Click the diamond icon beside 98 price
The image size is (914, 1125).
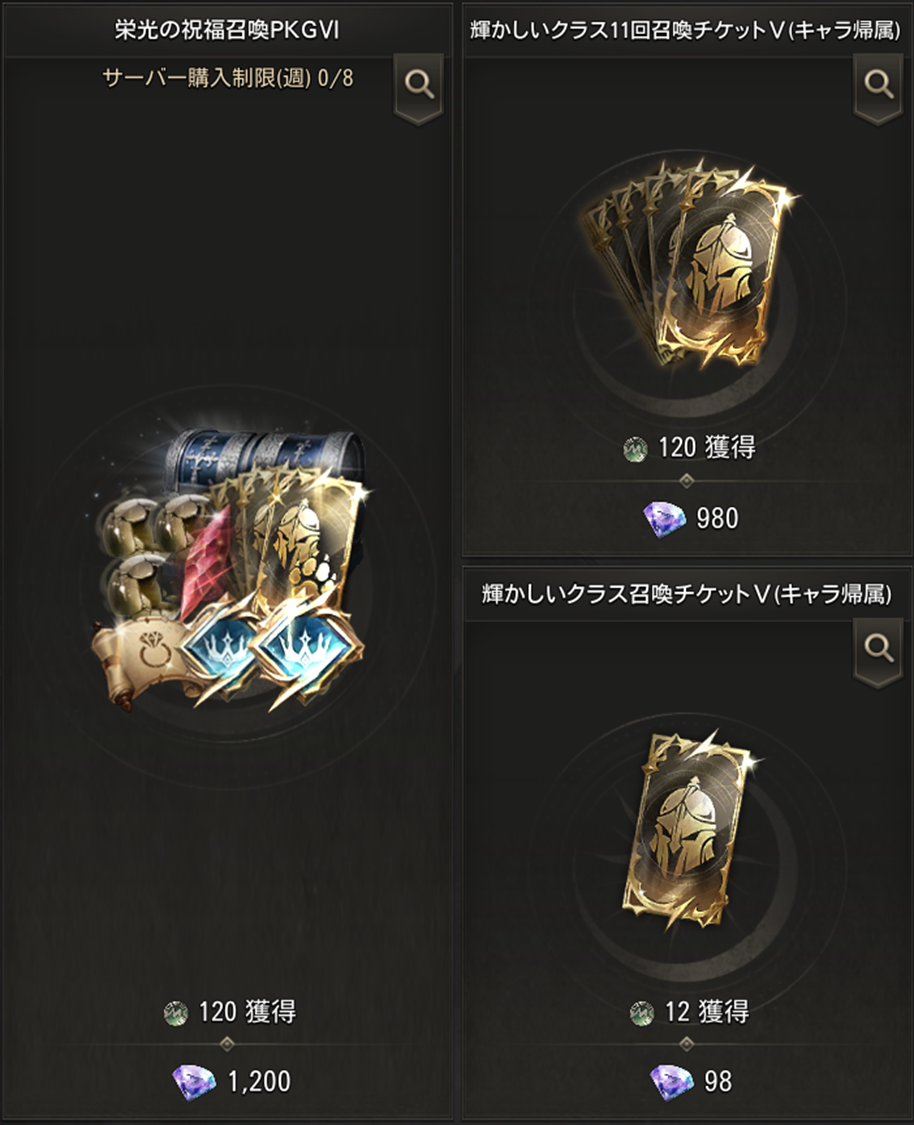tap(671, 1081)
